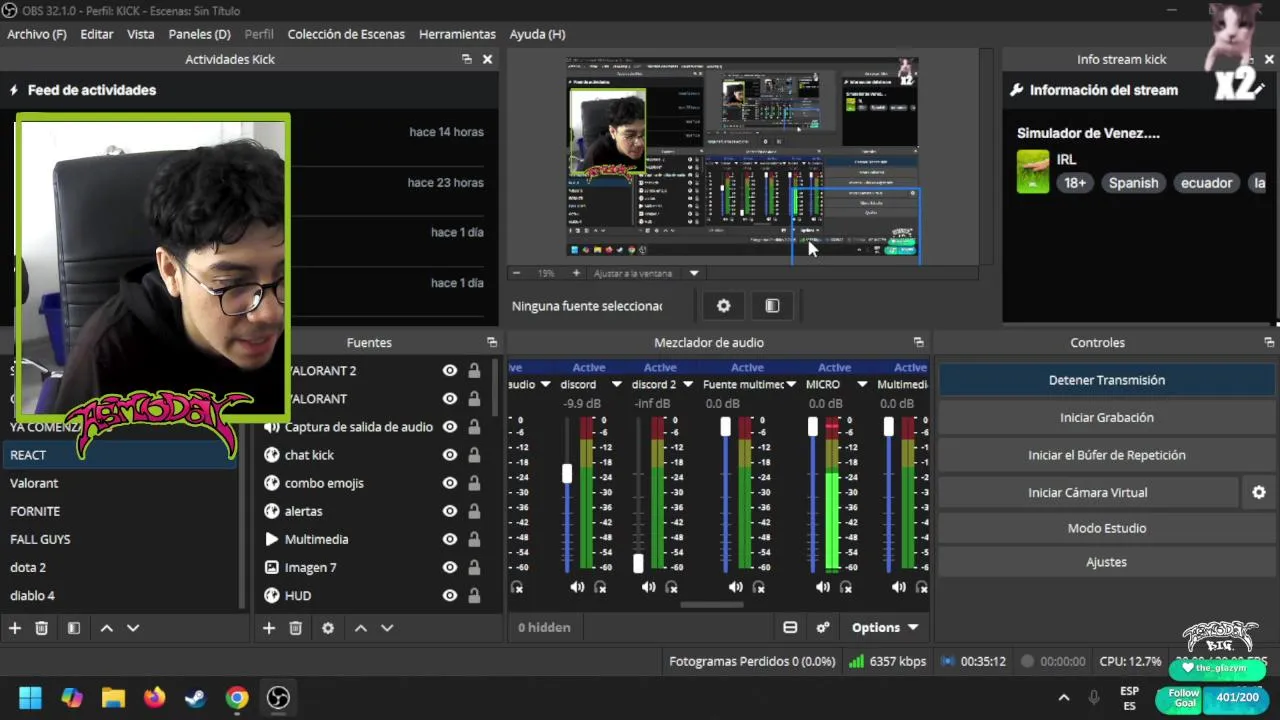Open the Paneles menu
Image resolution: width=1280 pixels, height=720 pixels.
(200, 34)
